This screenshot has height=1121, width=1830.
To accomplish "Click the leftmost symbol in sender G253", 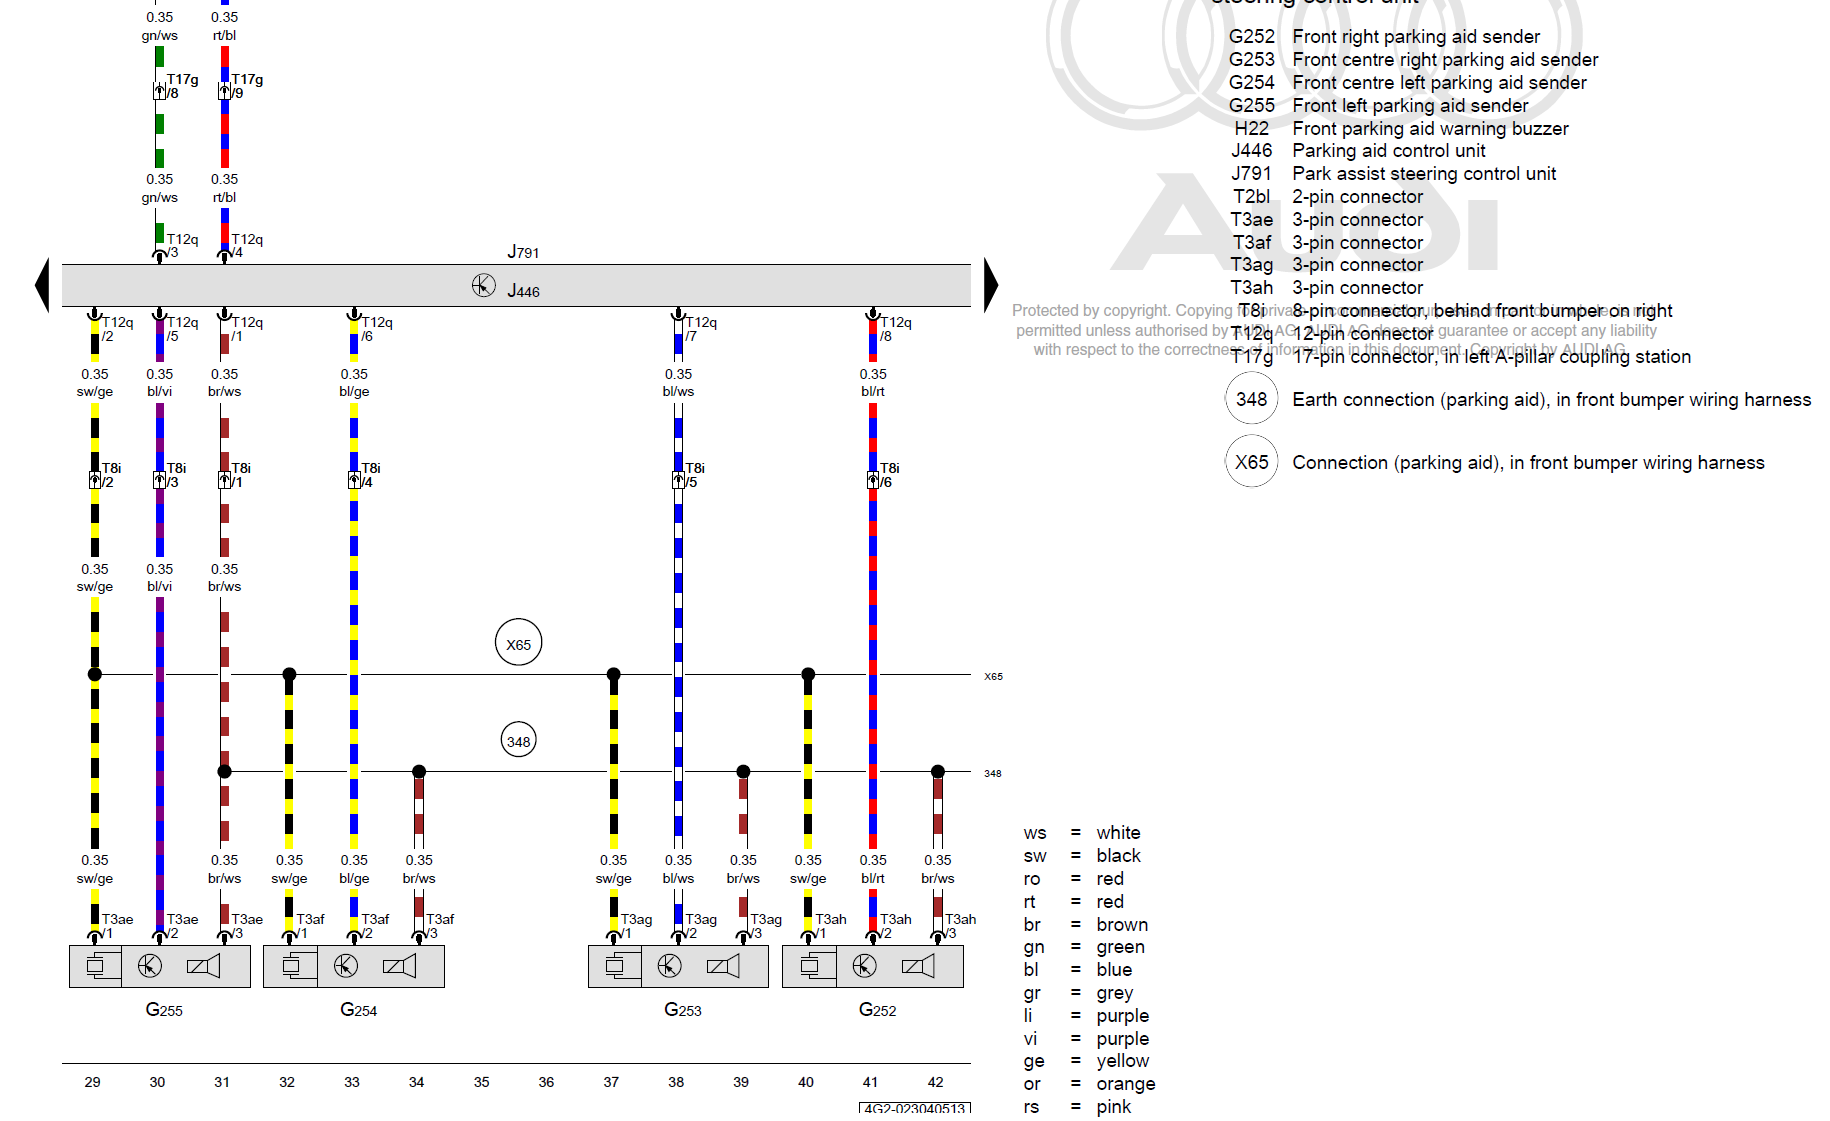I will coord(614,966).
